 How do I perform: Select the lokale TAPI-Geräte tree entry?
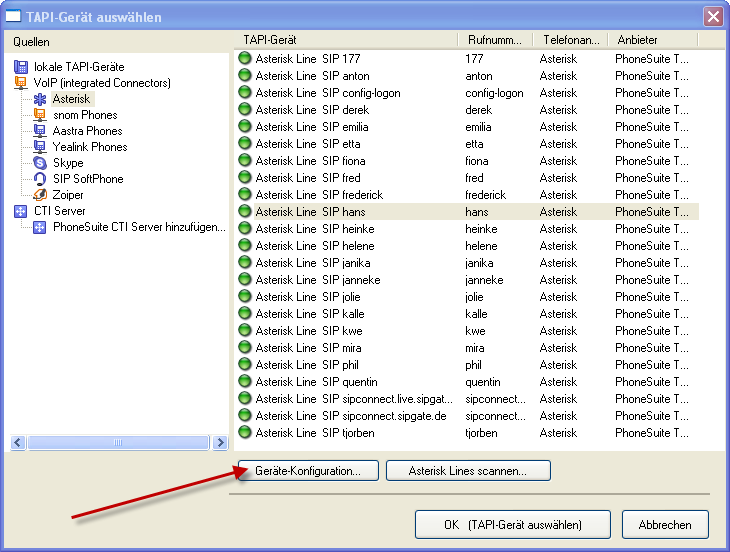[79, 67]
